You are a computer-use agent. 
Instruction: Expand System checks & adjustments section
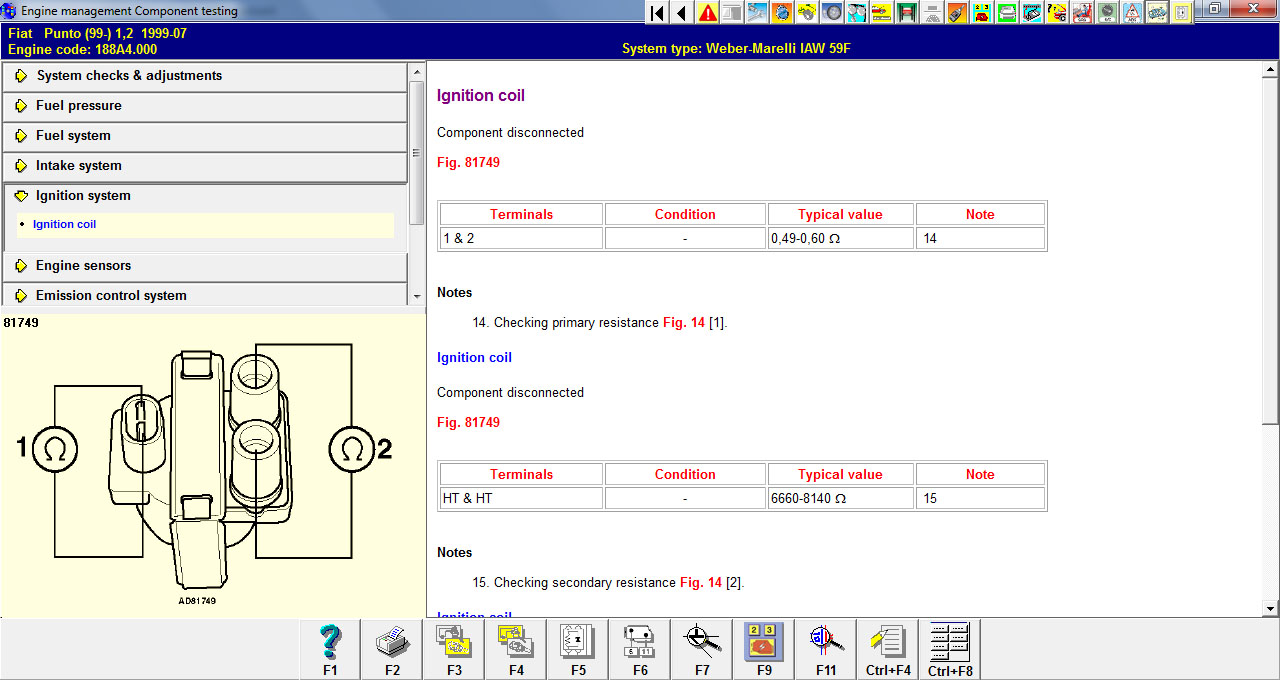pos(129,76)
